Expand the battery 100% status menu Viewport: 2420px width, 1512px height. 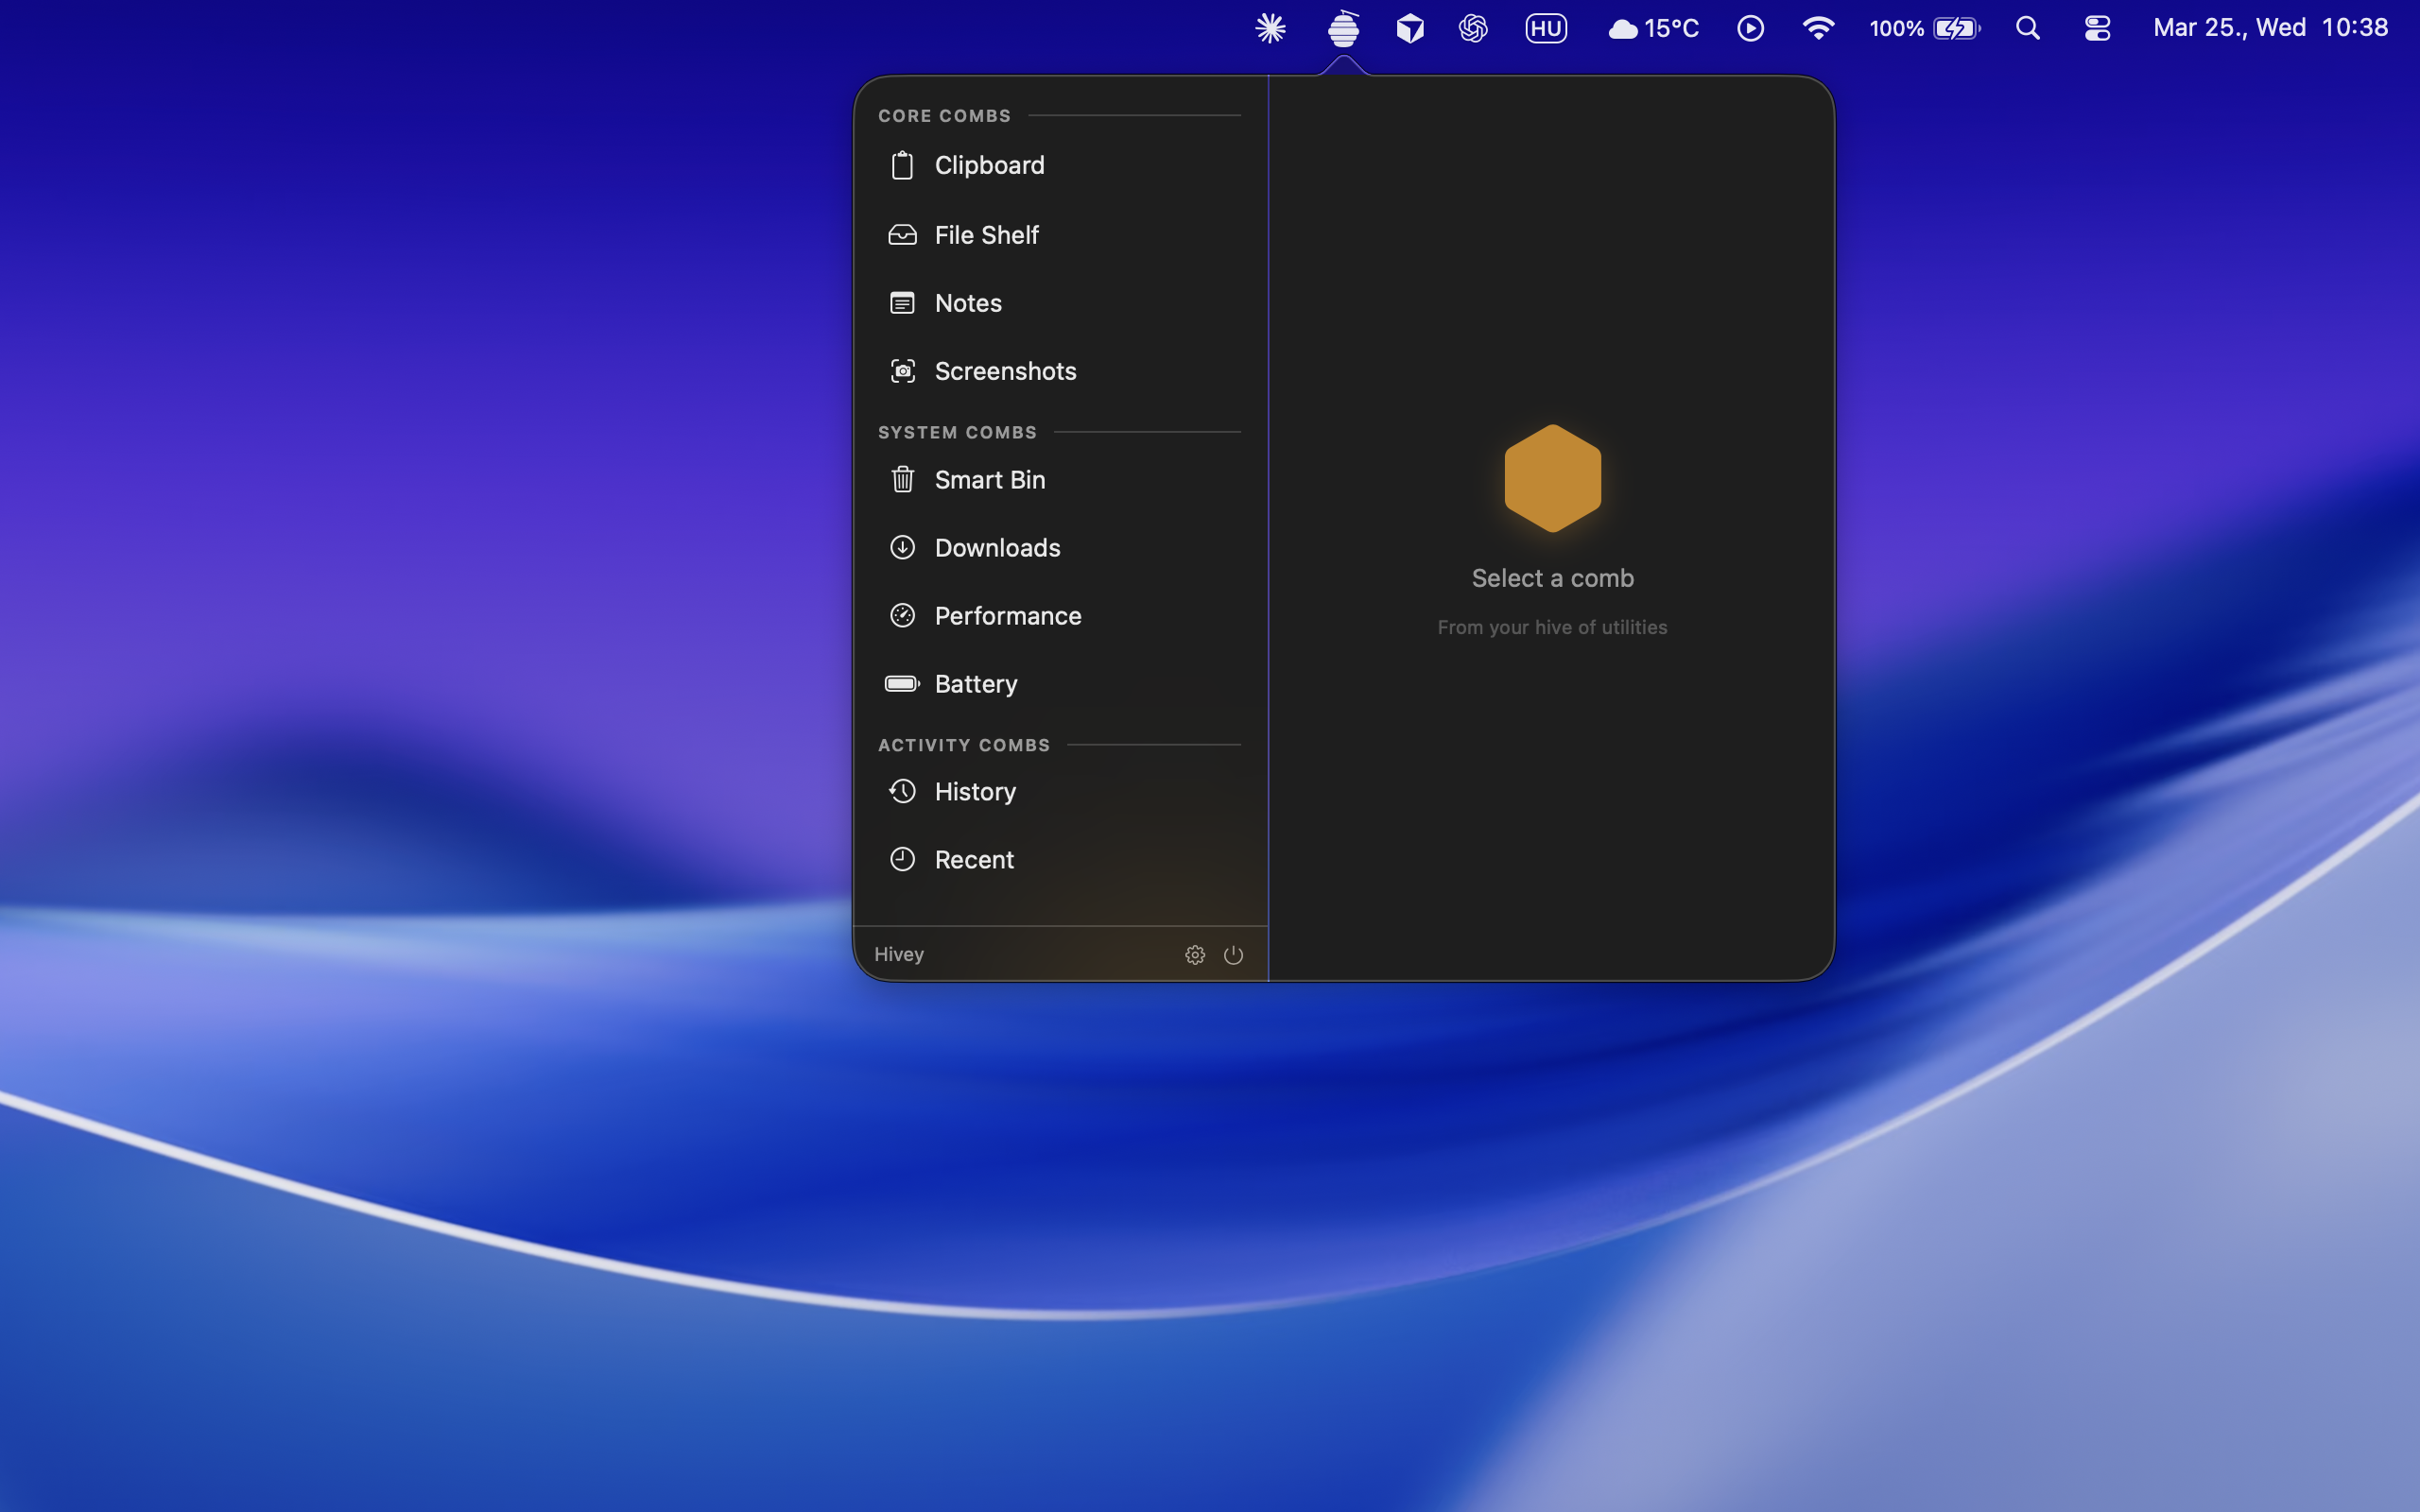[1924, 28]
